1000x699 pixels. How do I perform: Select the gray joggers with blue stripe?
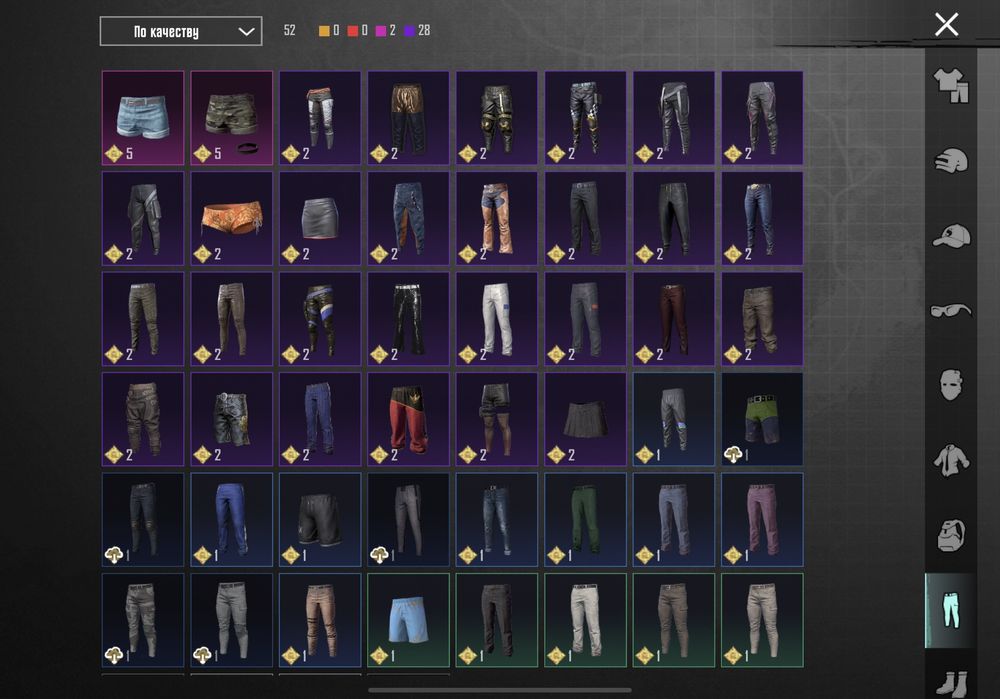(x=673, y=419)
